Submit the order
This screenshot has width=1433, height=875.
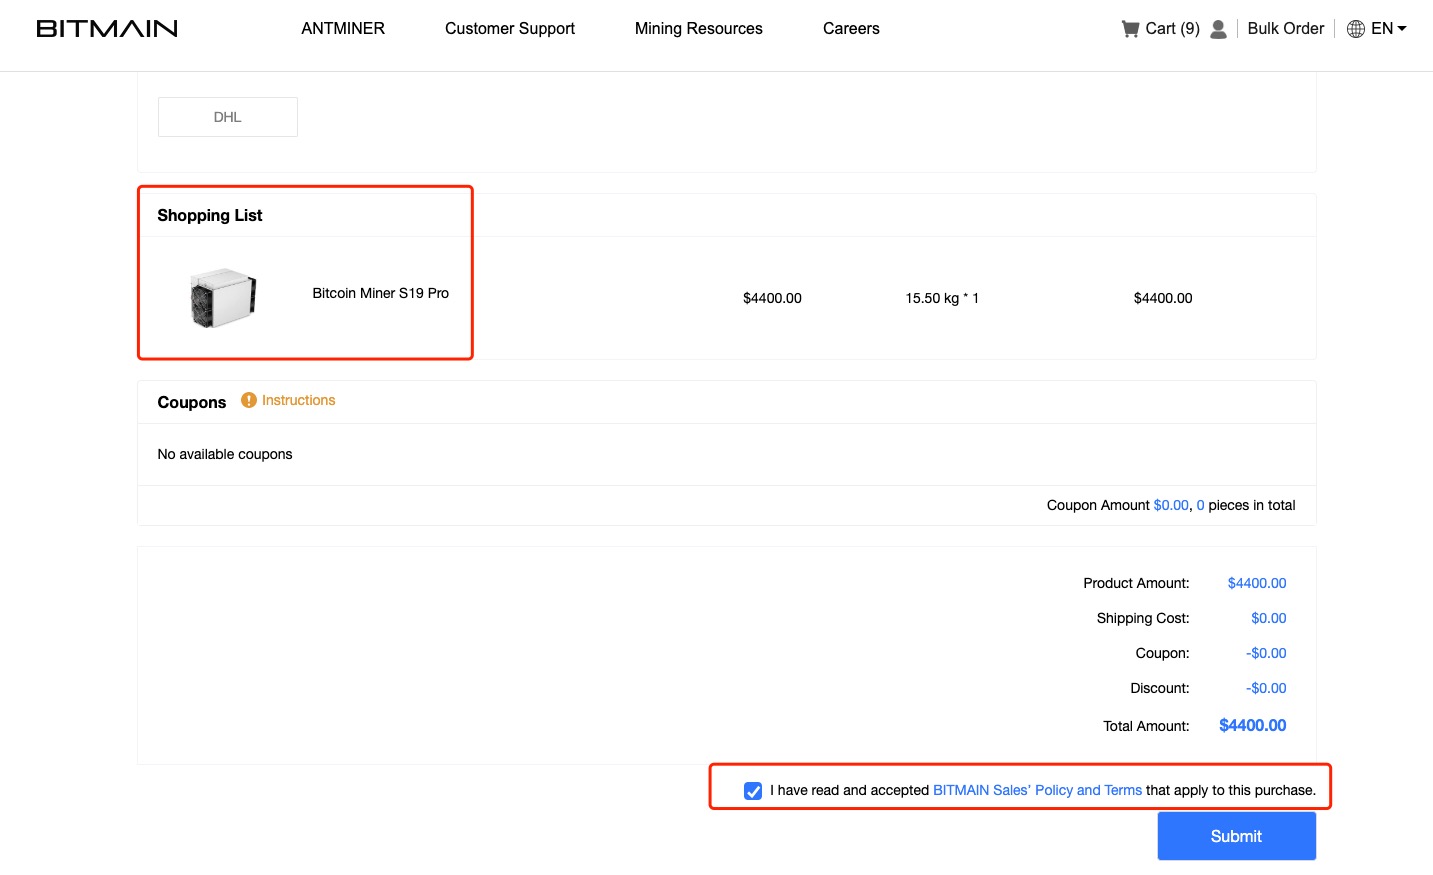pos(1236,836)
